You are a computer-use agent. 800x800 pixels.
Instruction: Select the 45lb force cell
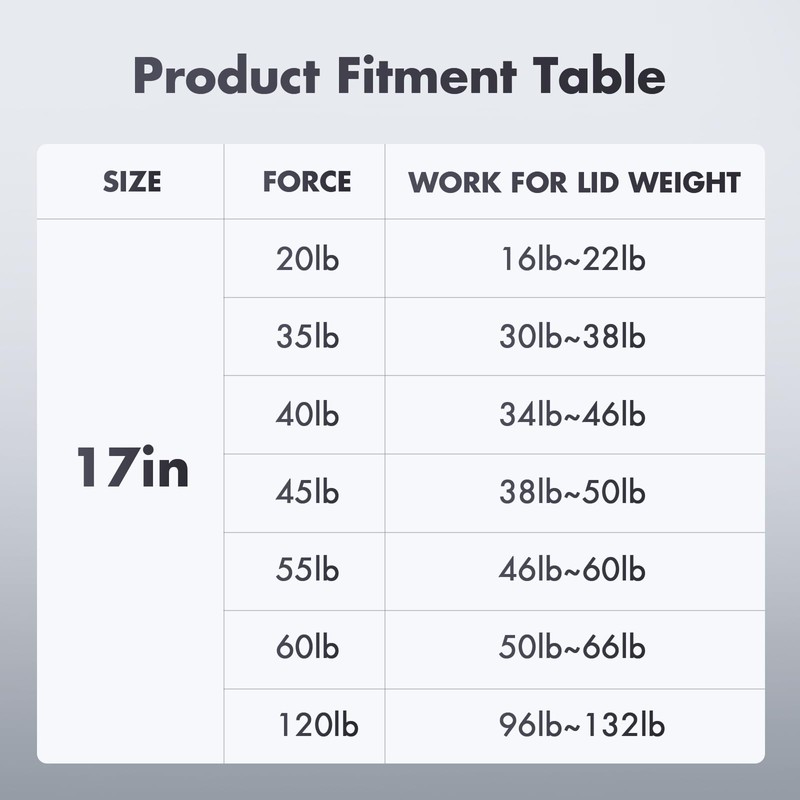[307, 493]
